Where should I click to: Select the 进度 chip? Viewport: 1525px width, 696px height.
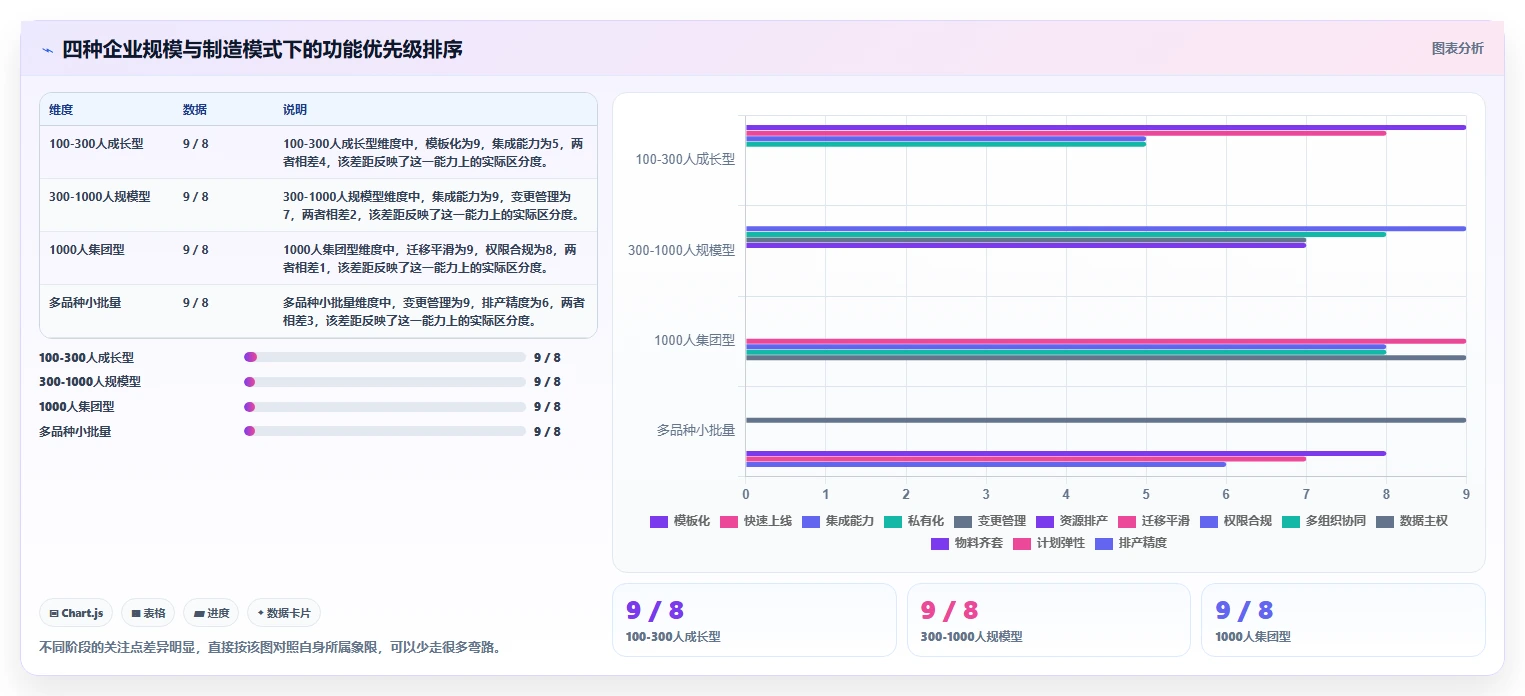coord(211,613)
